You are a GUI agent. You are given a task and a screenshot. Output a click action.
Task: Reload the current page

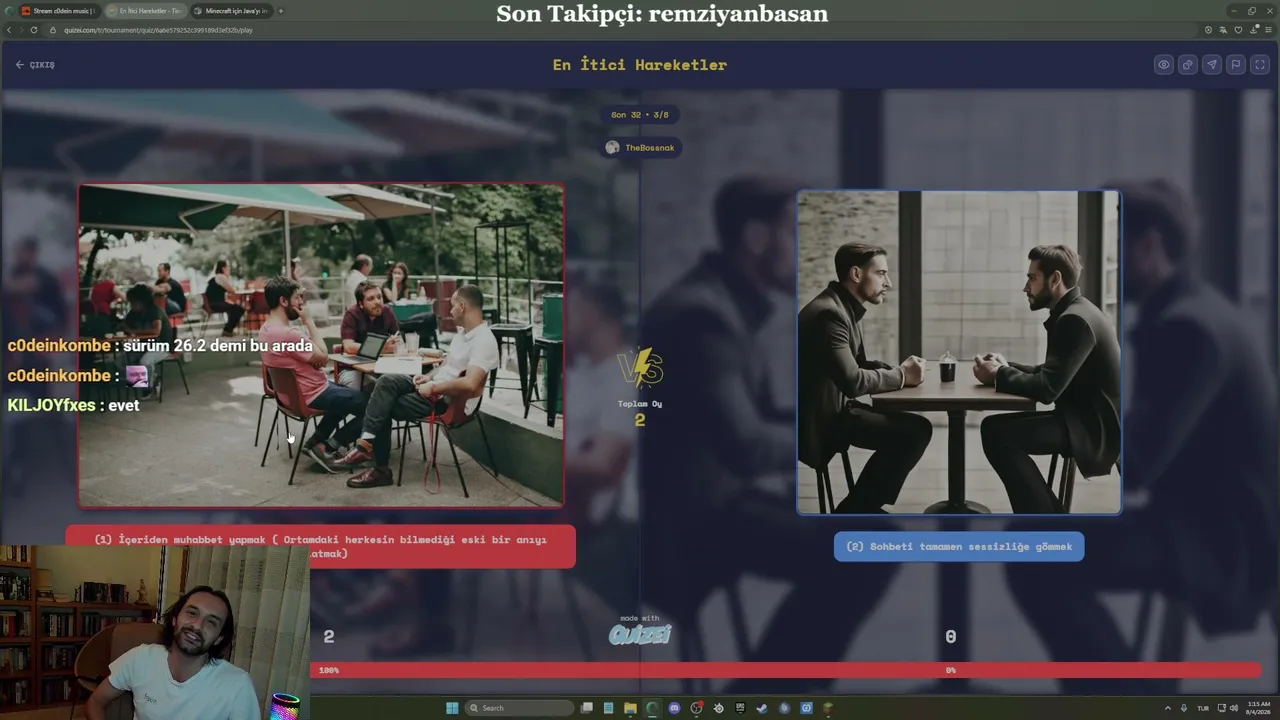(34, 30)
